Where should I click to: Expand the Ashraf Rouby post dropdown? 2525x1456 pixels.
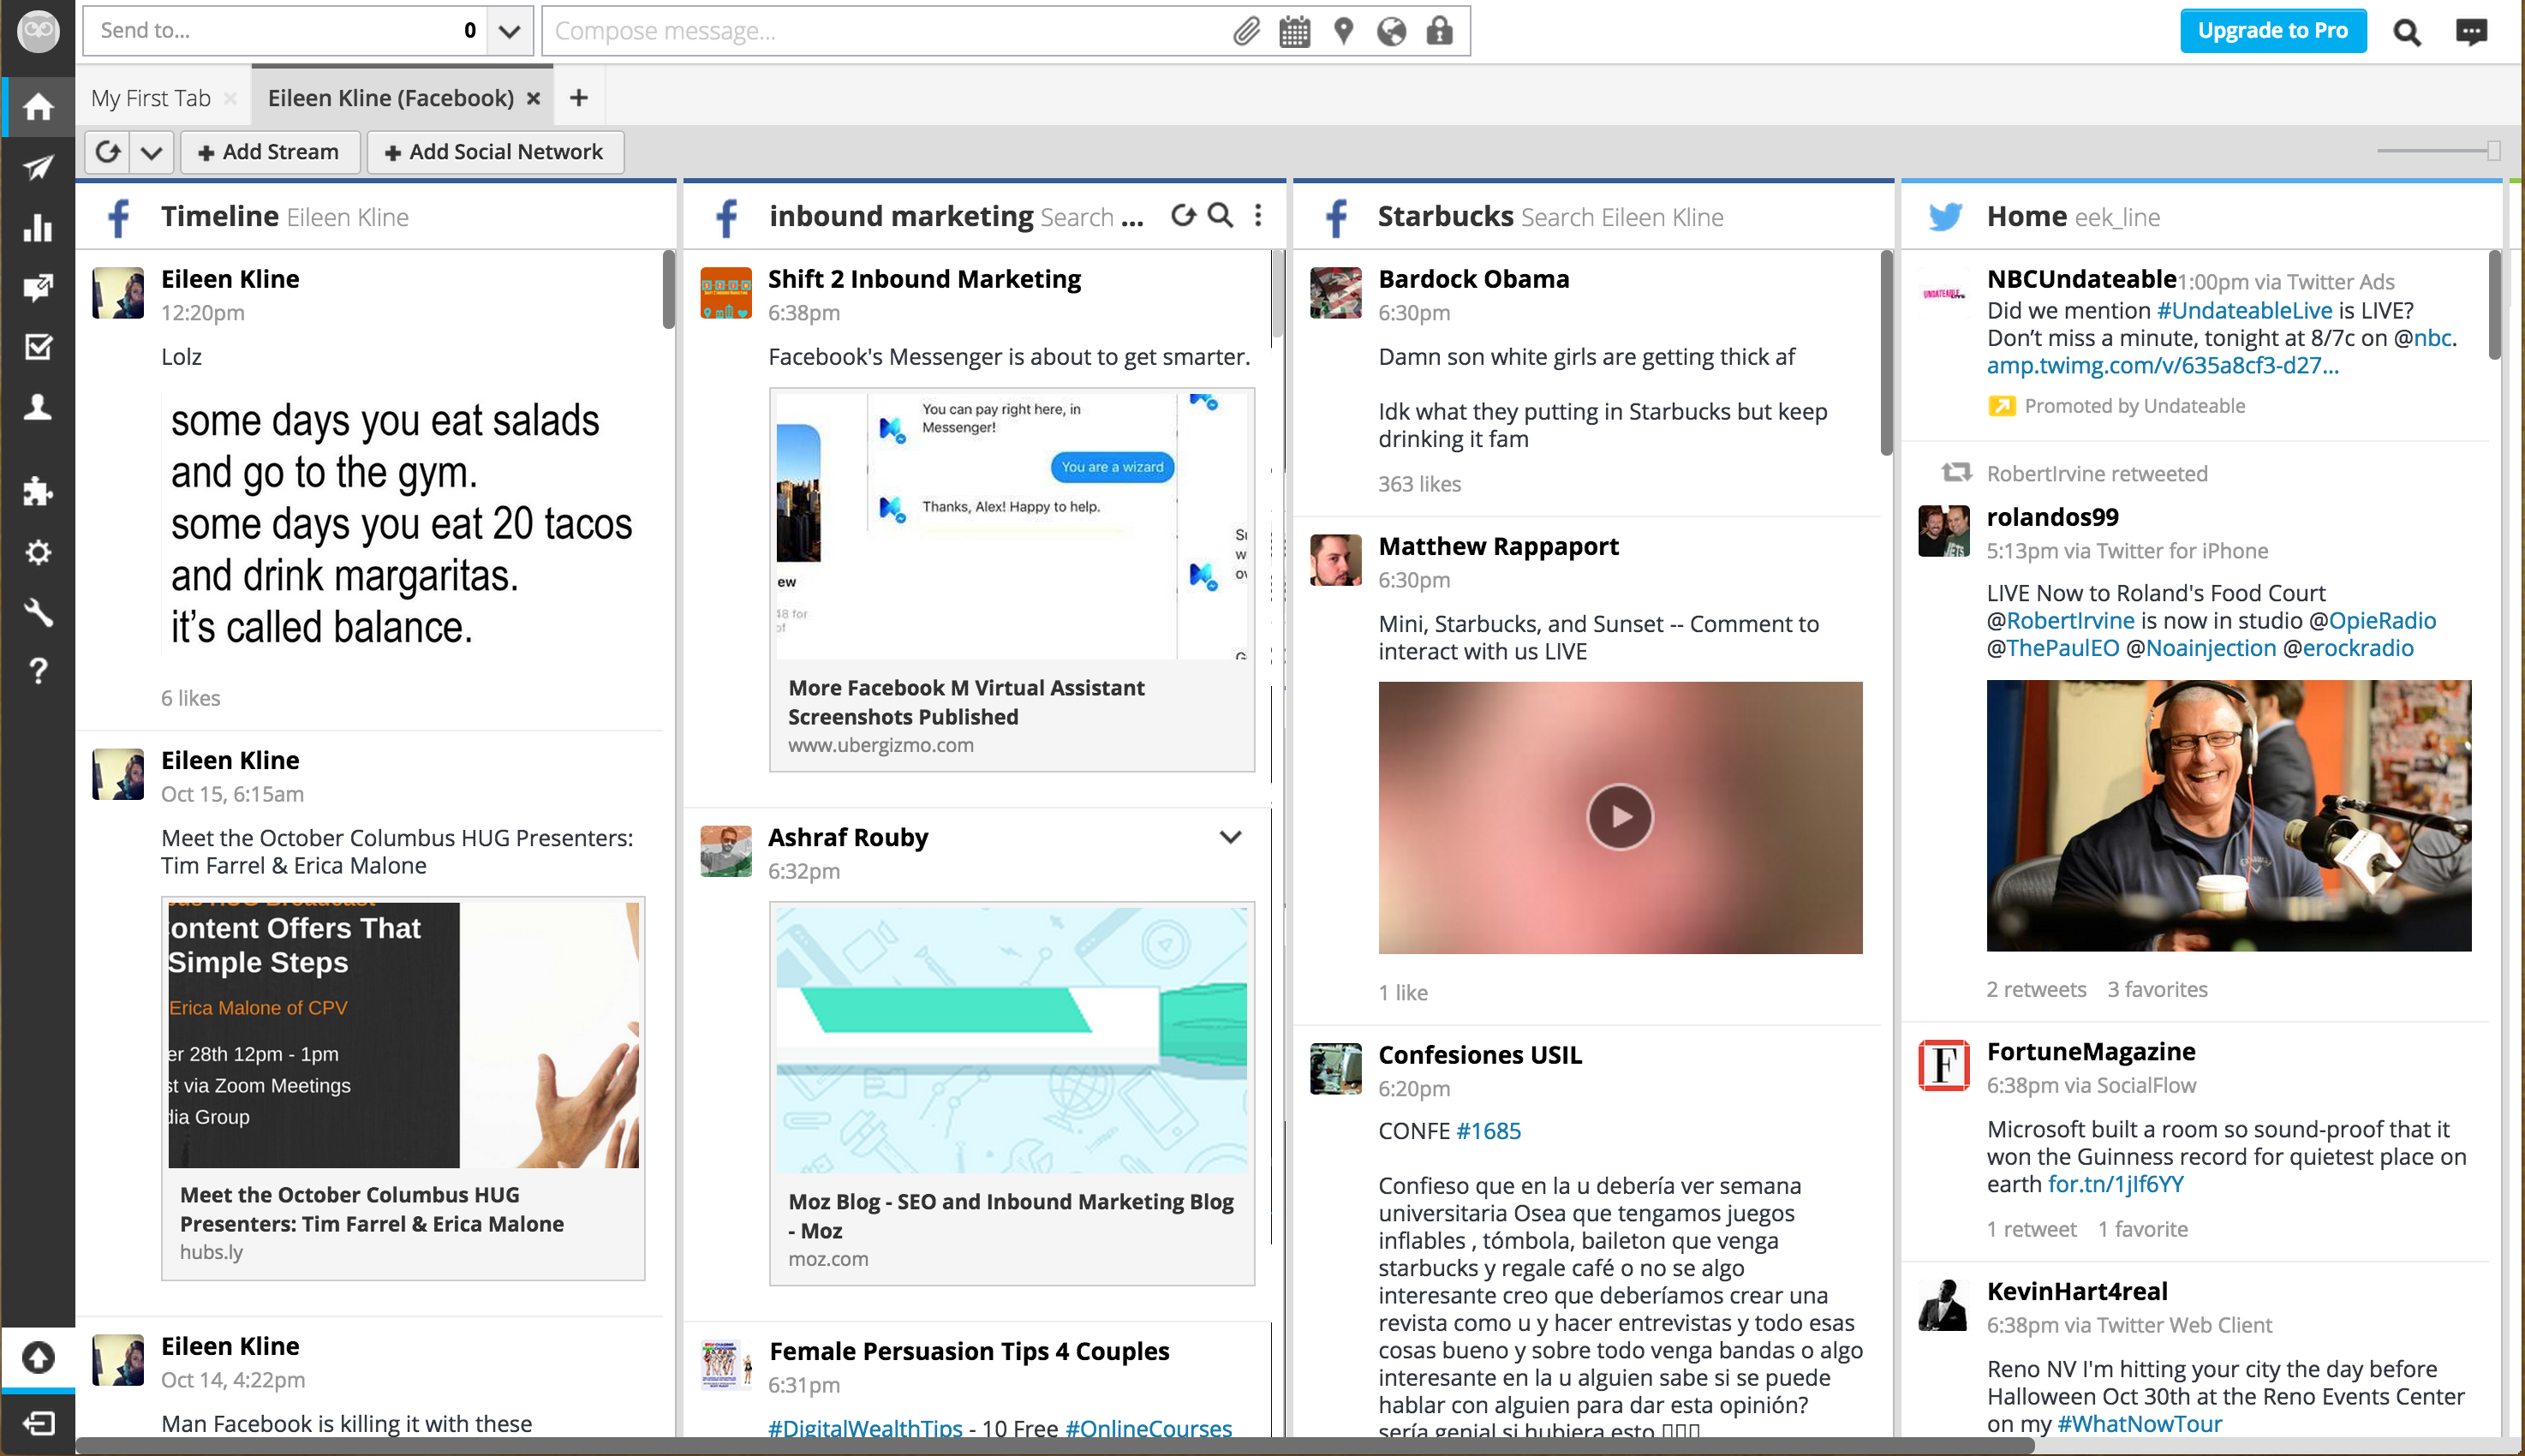(x=1233, y=839)
